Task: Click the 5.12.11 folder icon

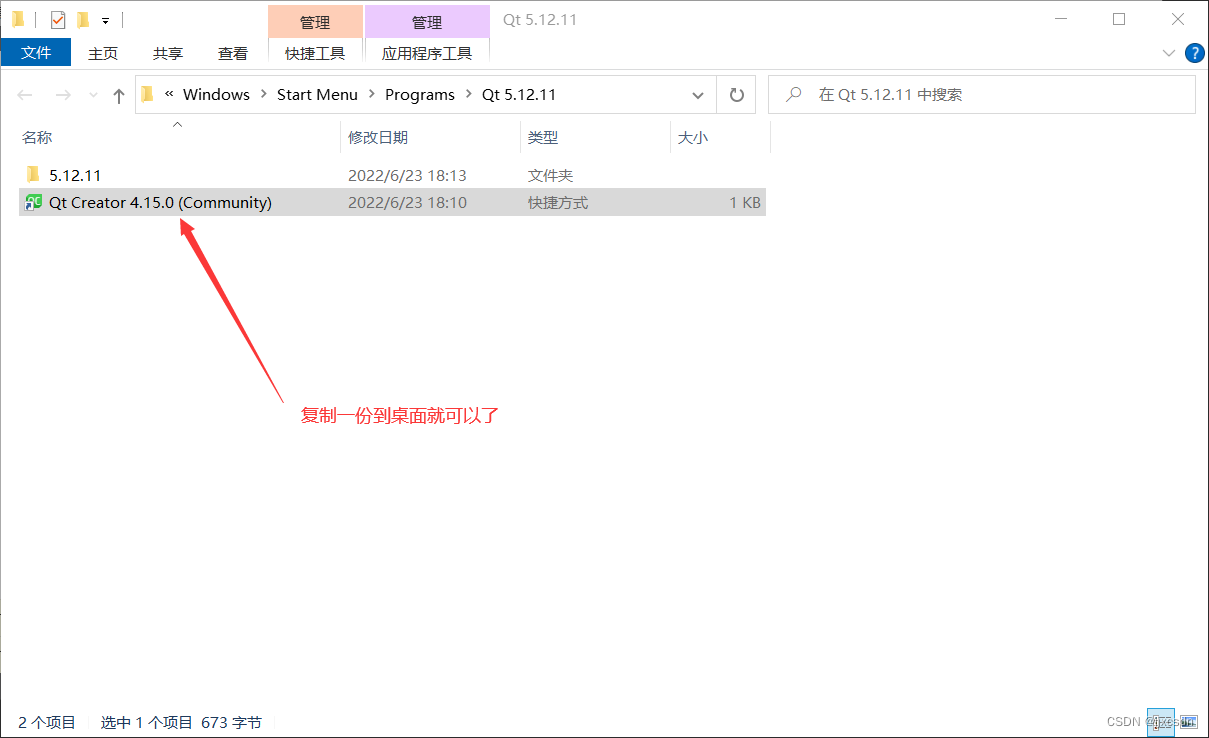Action: click(x=33, y=175)
